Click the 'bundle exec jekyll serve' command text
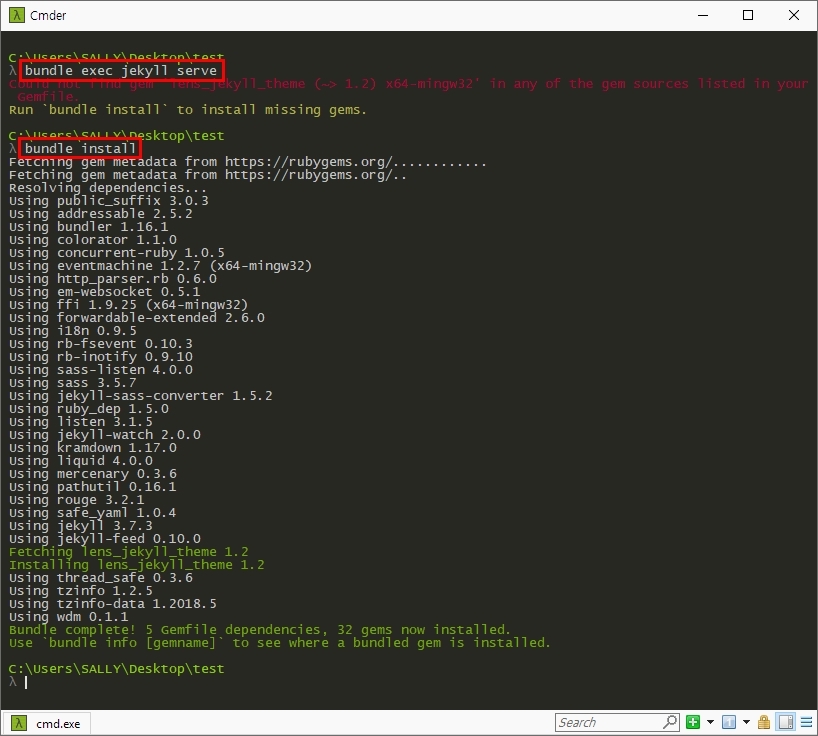 pos(121,71)
